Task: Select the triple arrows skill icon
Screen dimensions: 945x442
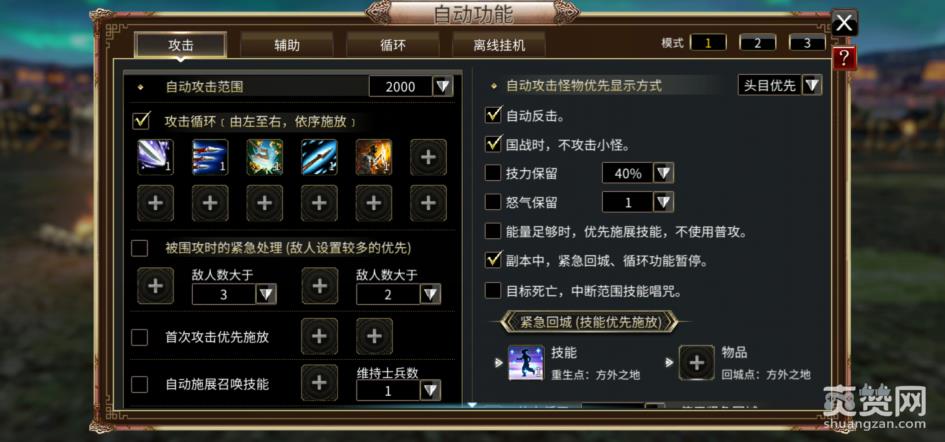Action: tap(210, 157)
